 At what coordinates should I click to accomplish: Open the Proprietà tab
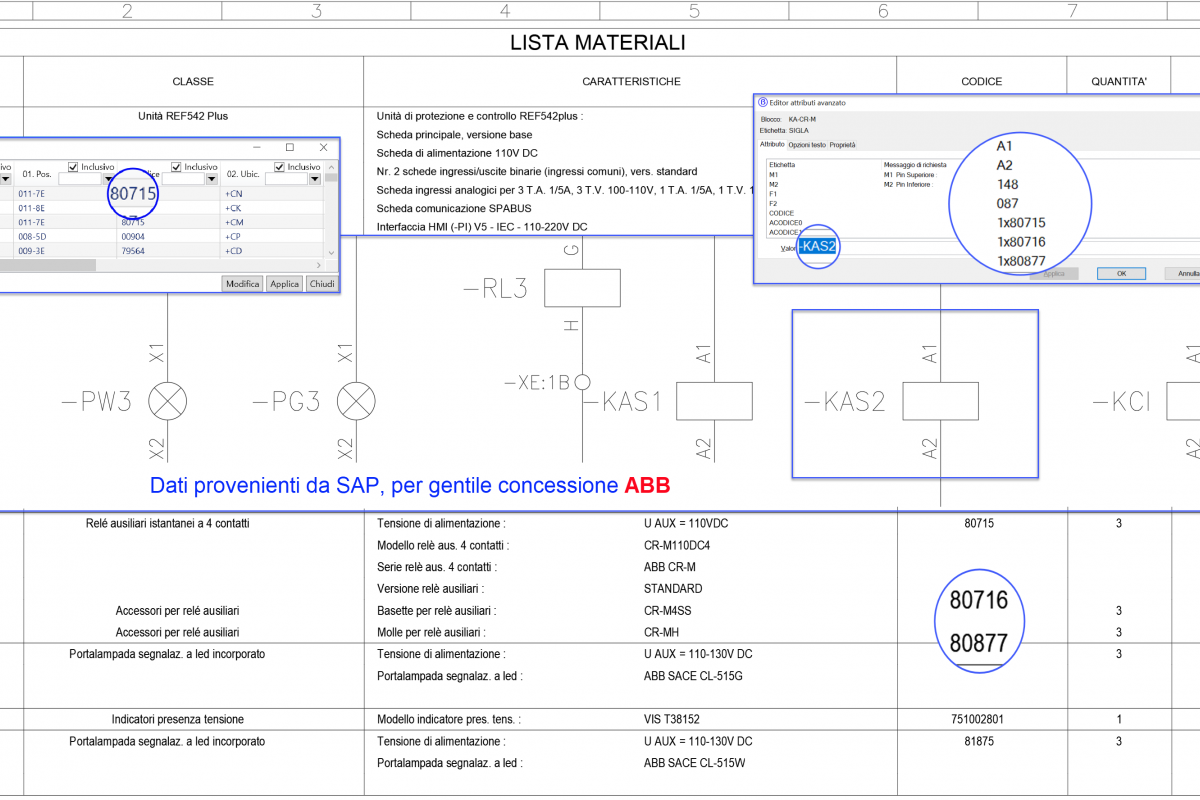(843, 145)
